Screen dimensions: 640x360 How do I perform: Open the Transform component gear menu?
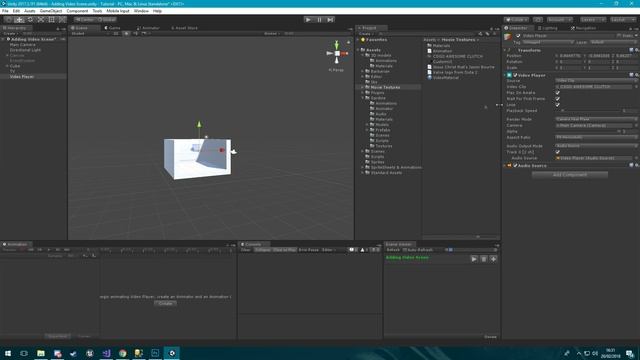click(636, 50)
